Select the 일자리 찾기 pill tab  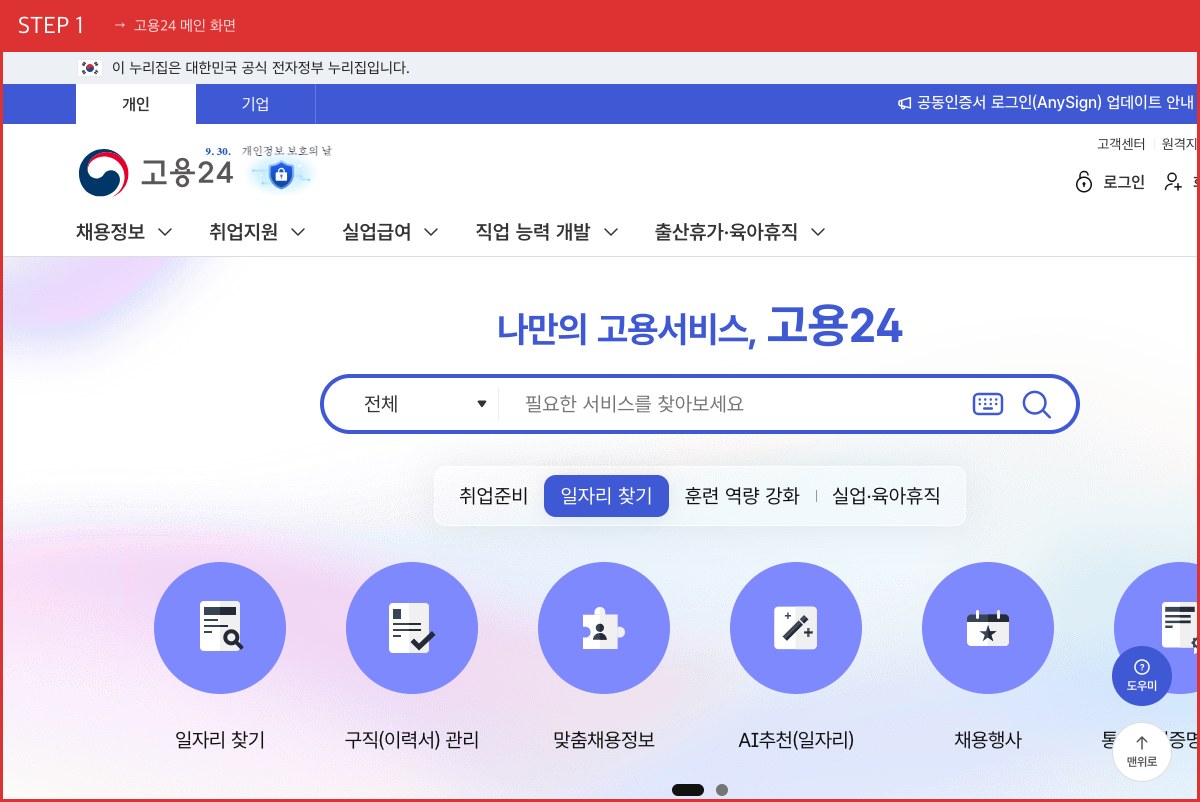coord(606,495)
